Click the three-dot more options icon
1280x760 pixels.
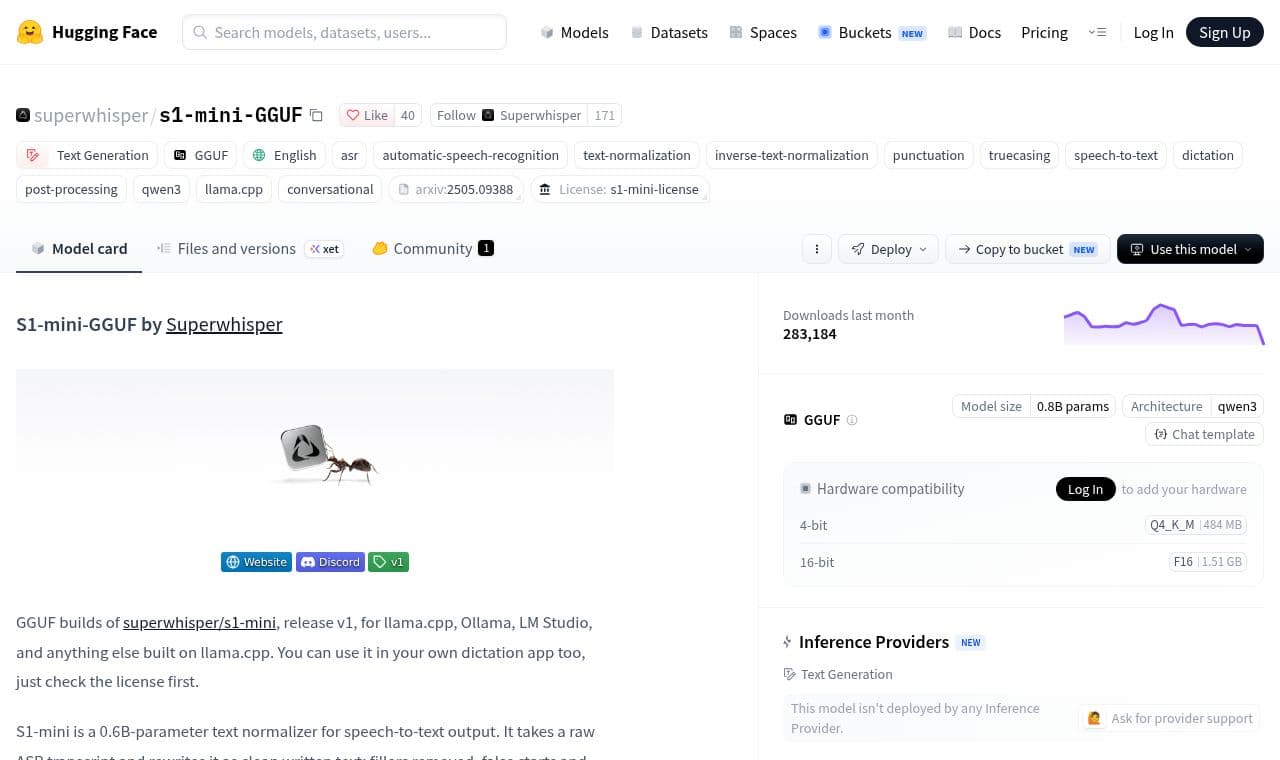(x=817, y=249)
